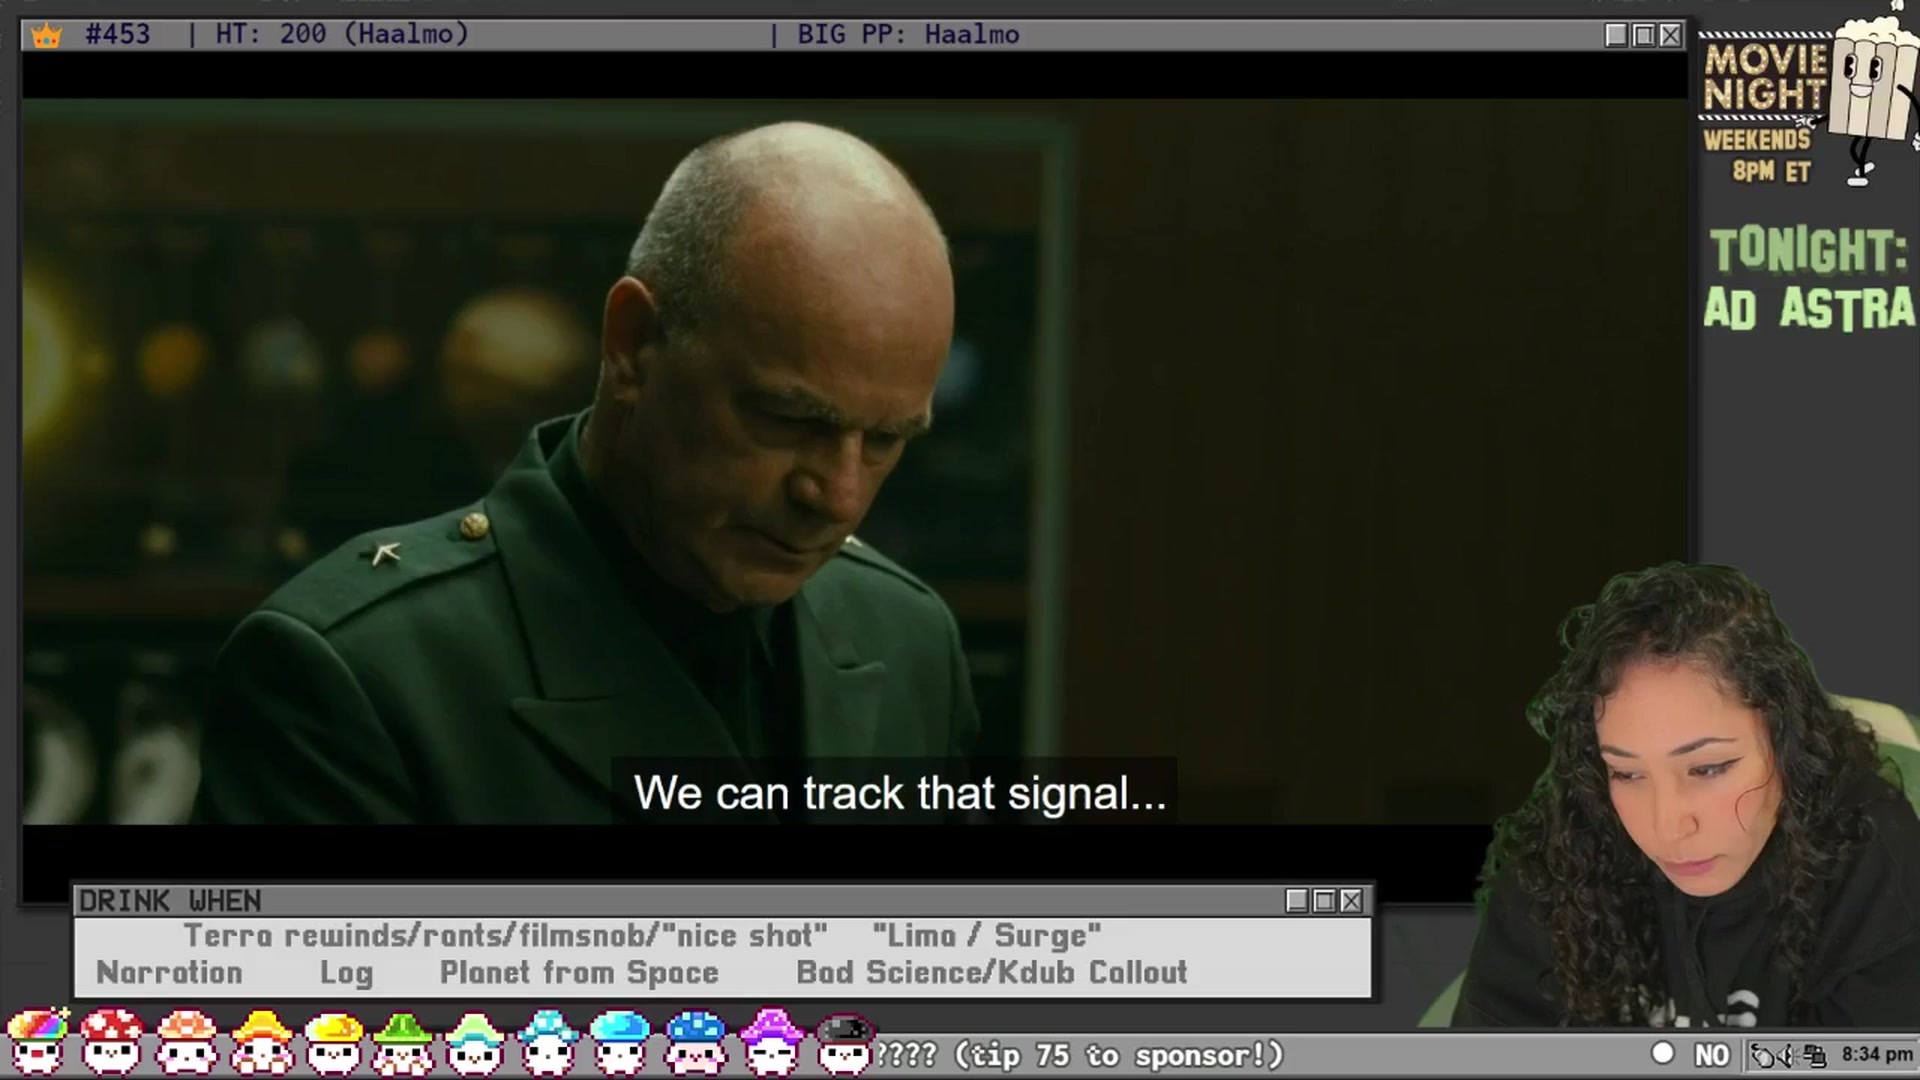Click the "WEEKENDS 8PM ET" schedule text
1920x1080 pixels.
1759,155
